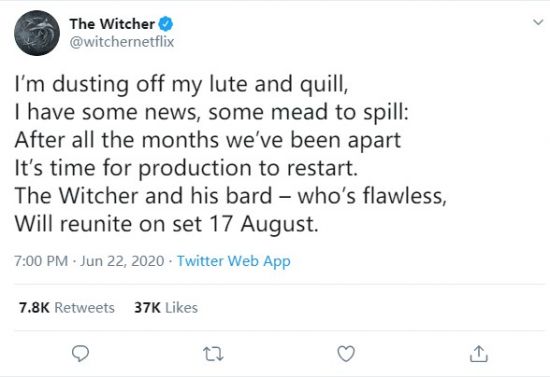Like the tweet with the heart icon

point(346,354)
